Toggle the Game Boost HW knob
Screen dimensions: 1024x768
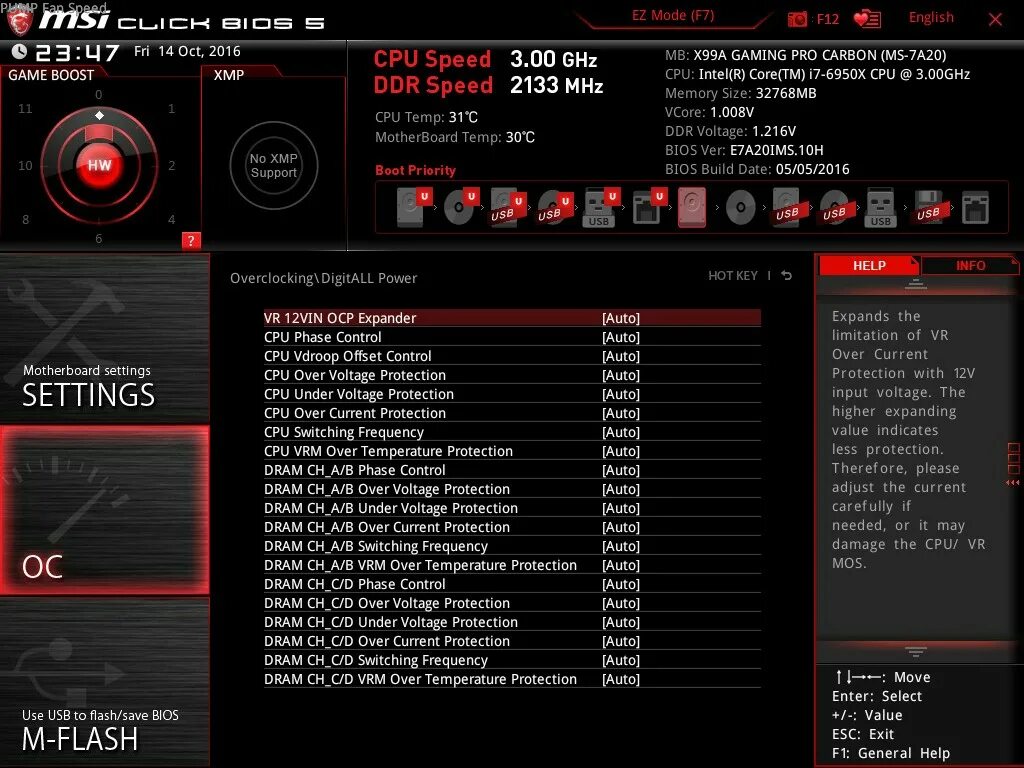pyautogui.click(x=99, y=165)
